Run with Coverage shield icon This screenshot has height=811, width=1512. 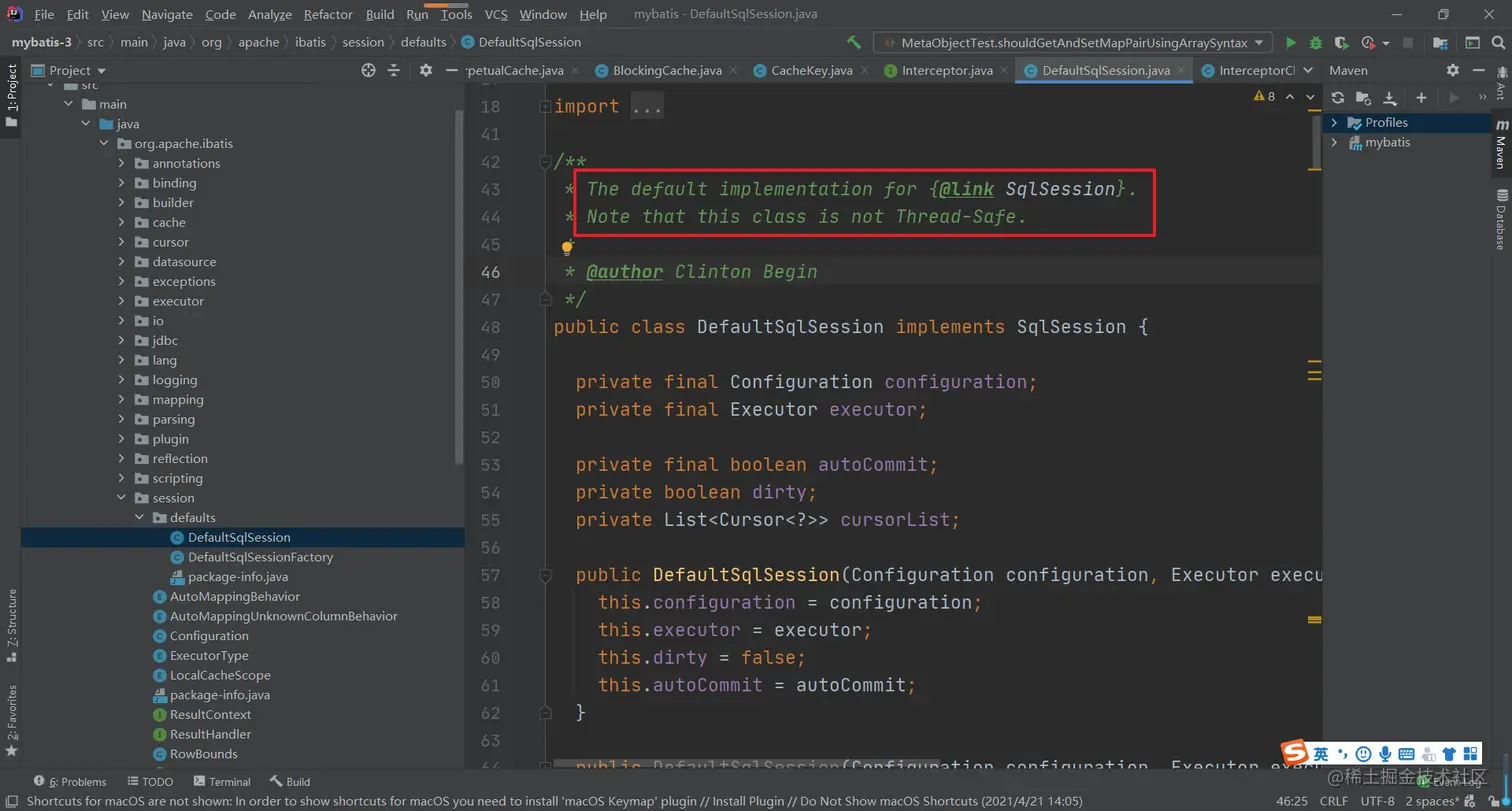click(x=1341, y=43)
